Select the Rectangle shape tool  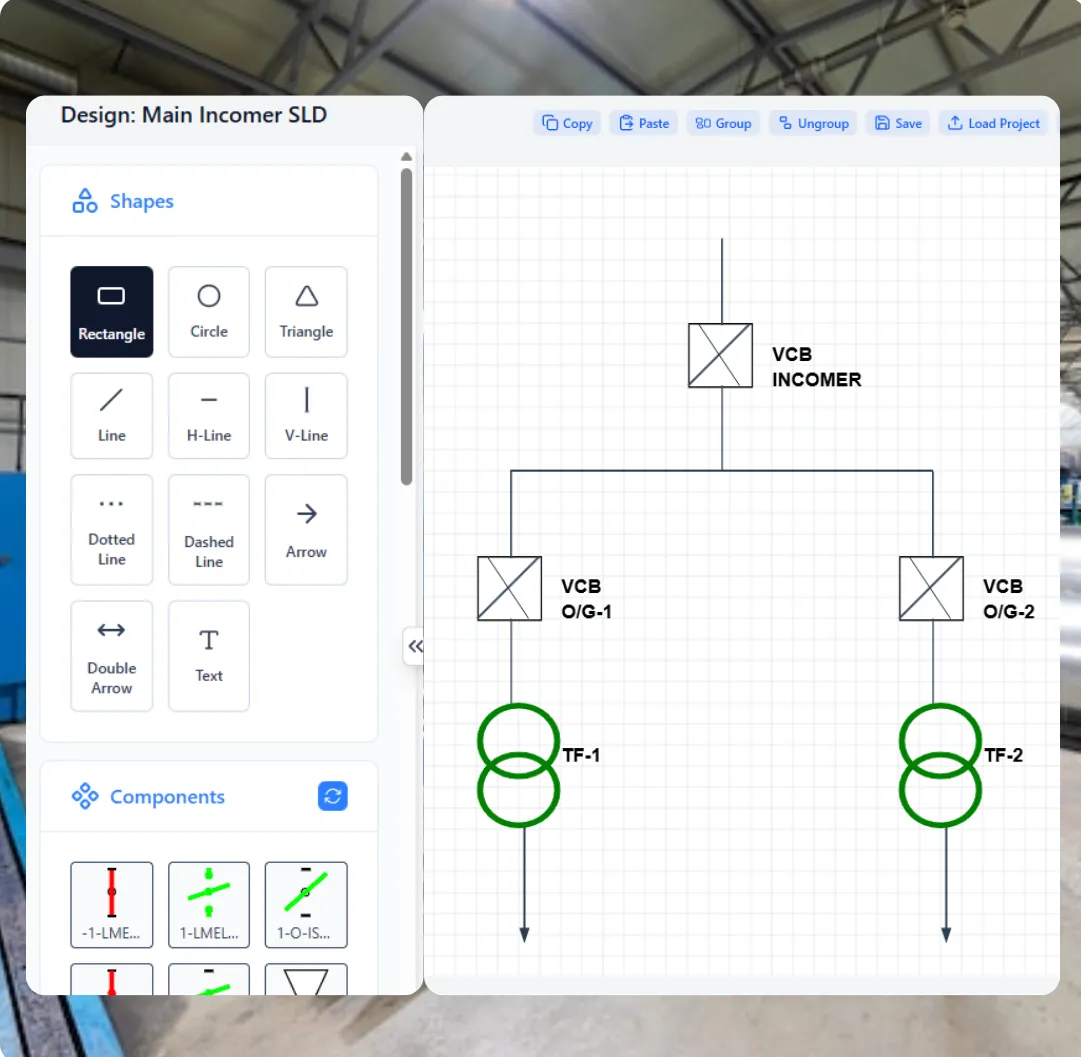click(111, 311)
